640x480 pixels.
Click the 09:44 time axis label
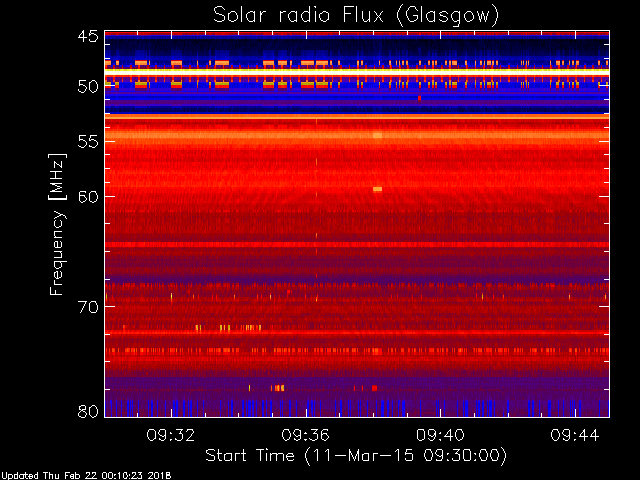pos(575,435)
